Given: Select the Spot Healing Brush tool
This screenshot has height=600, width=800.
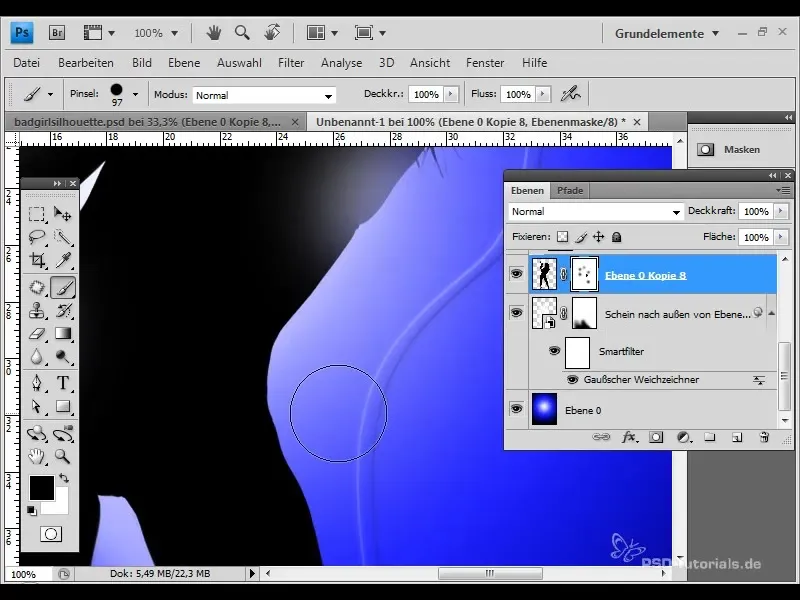Looking at the screenshot, I should pos(37,287).
